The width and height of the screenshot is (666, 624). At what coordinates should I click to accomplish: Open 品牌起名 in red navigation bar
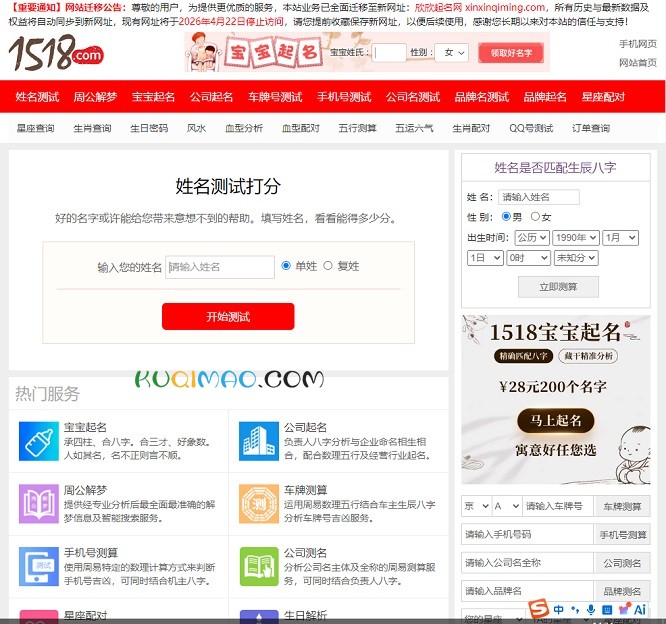tap(545, 97)
